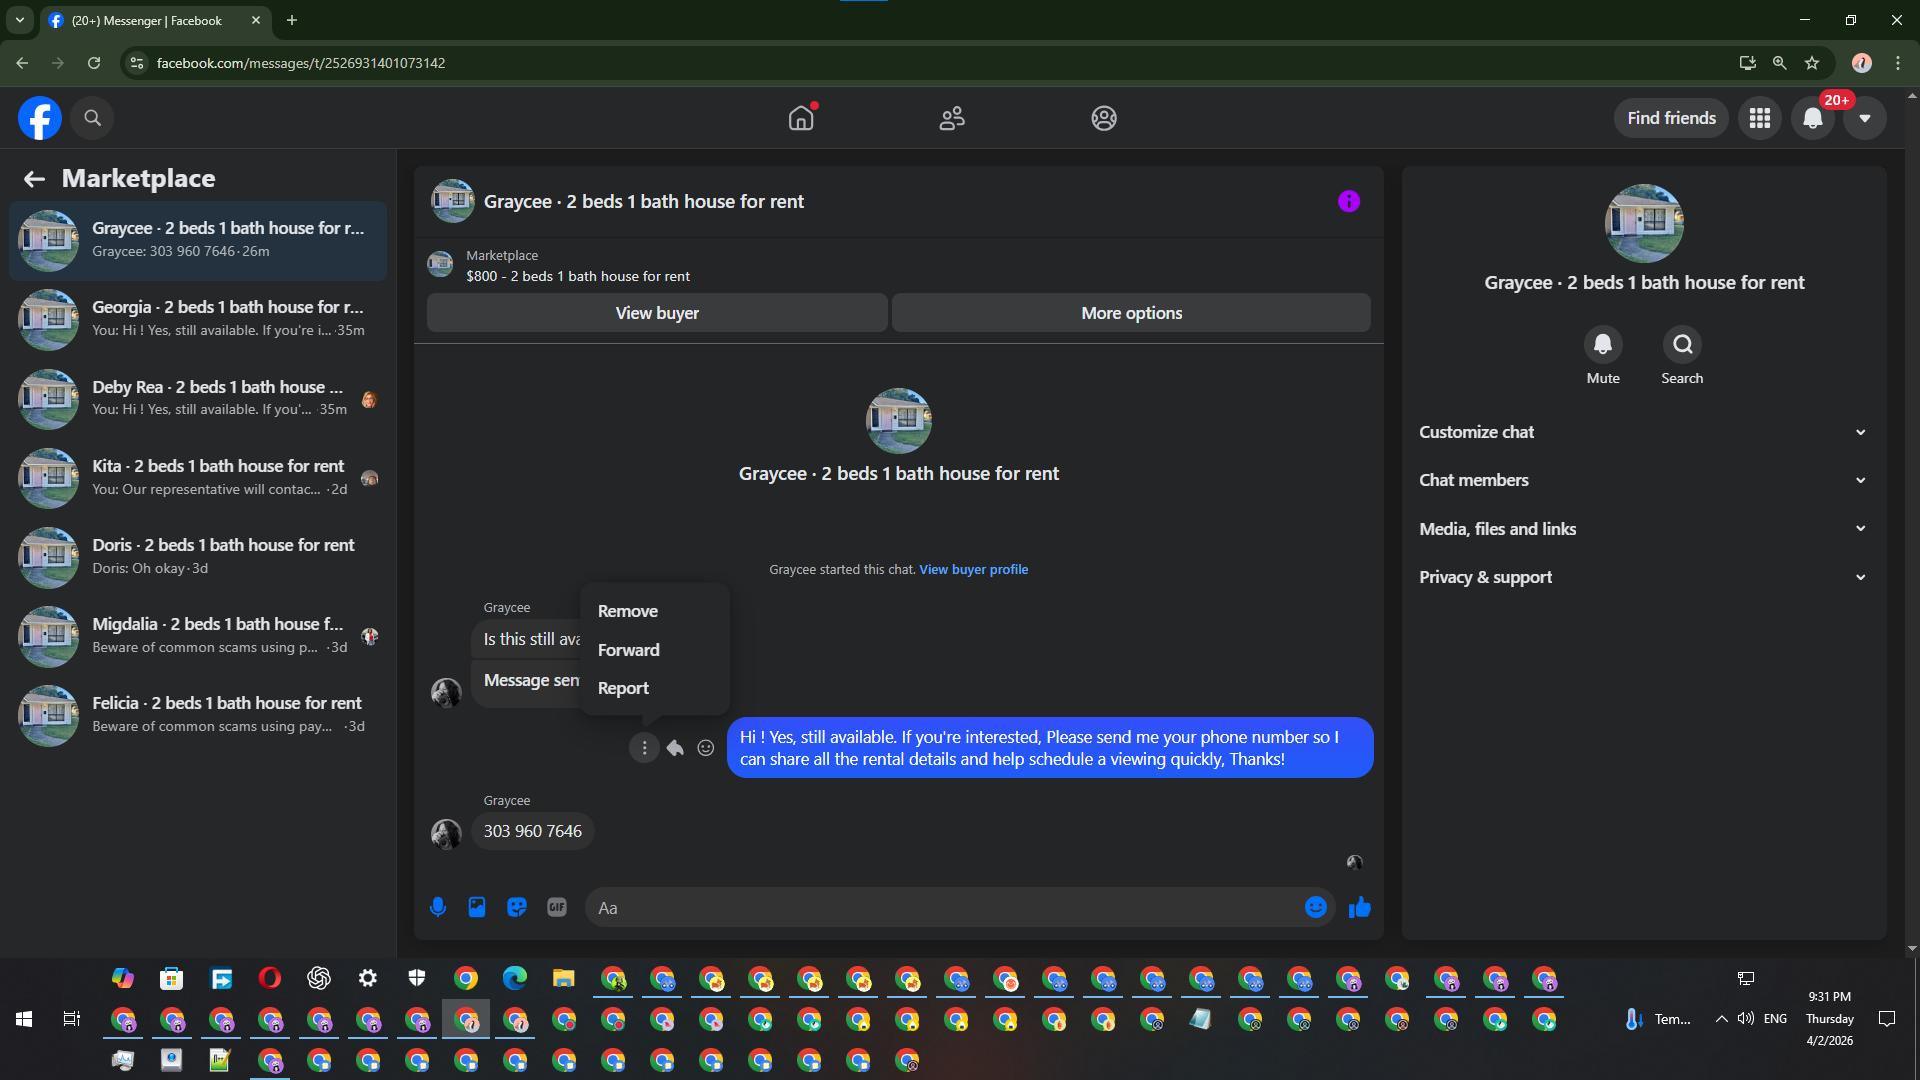Click the large listing photo in the info panel
The image size is (1920, 1080).
1644,223
